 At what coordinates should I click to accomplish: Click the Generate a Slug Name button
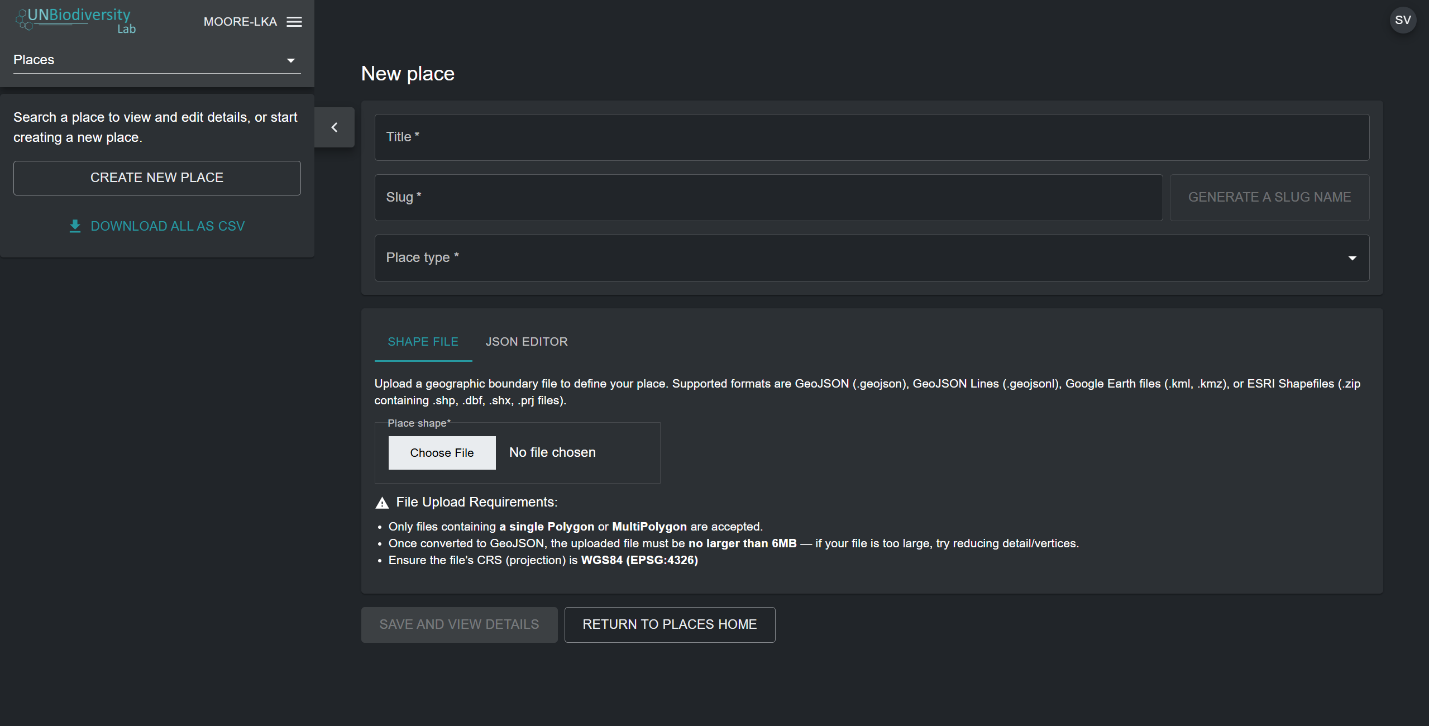coord(1269,197)
